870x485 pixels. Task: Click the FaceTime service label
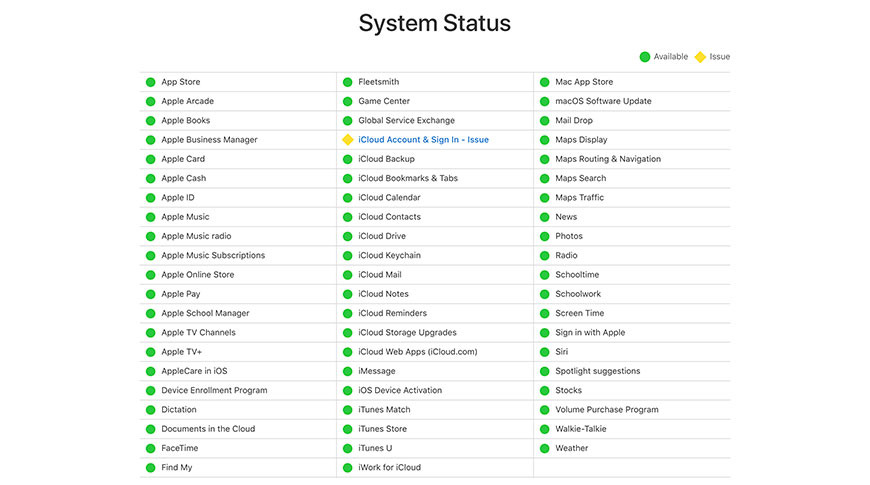pyautogui.click(x=180, y=448)
